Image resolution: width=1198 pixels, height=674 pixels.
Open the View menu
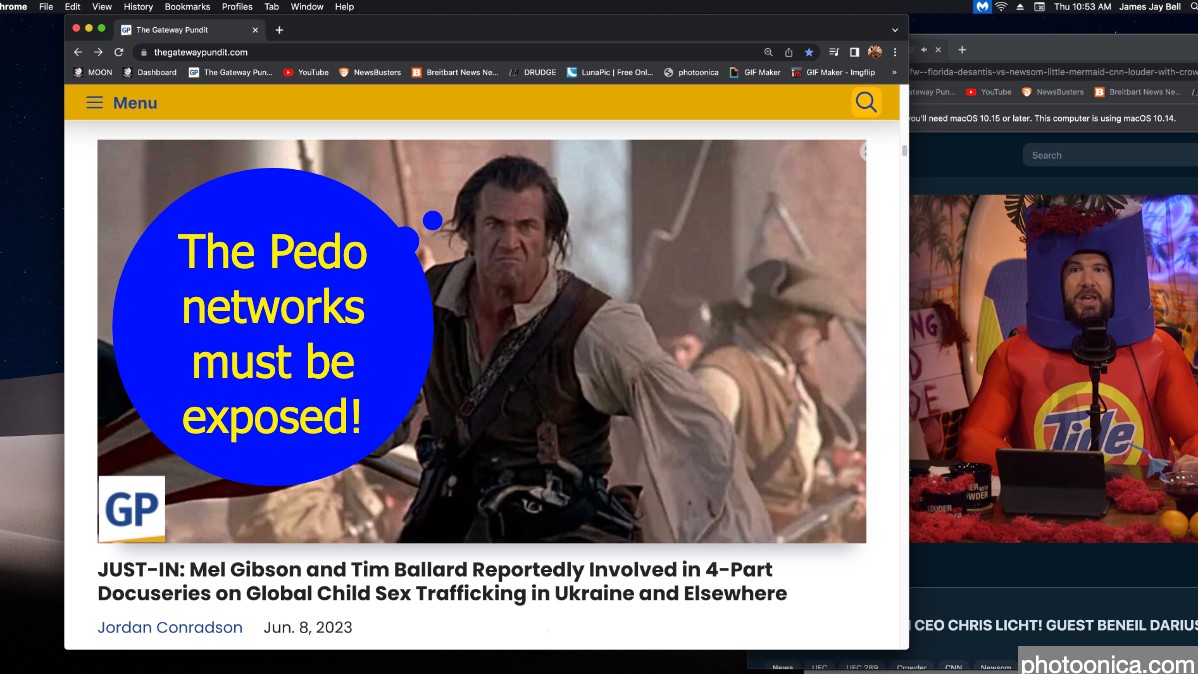102,7
